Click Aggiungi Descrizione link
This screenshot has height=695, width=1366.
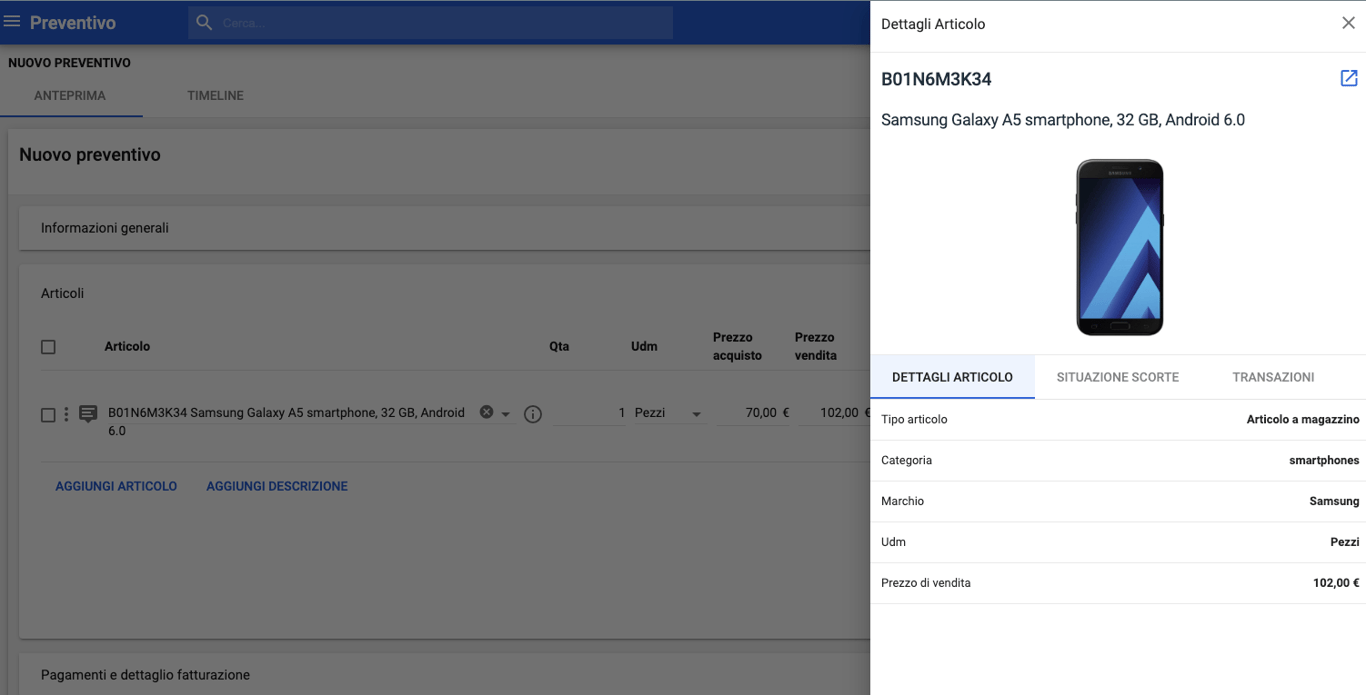coord(277,486)
